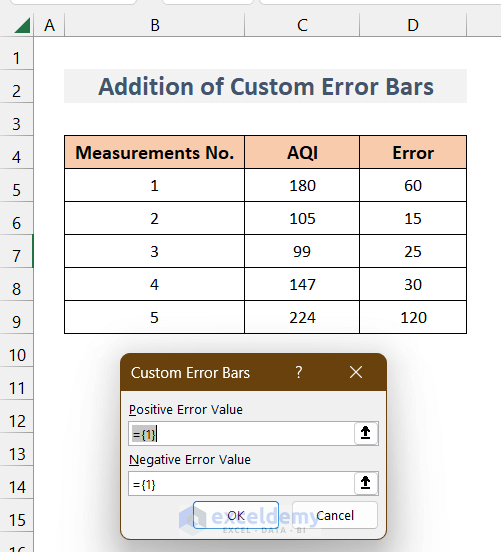Select Error cell with value 30
The width and height of the screenshot is (501, 552).
tap(413, 284)
